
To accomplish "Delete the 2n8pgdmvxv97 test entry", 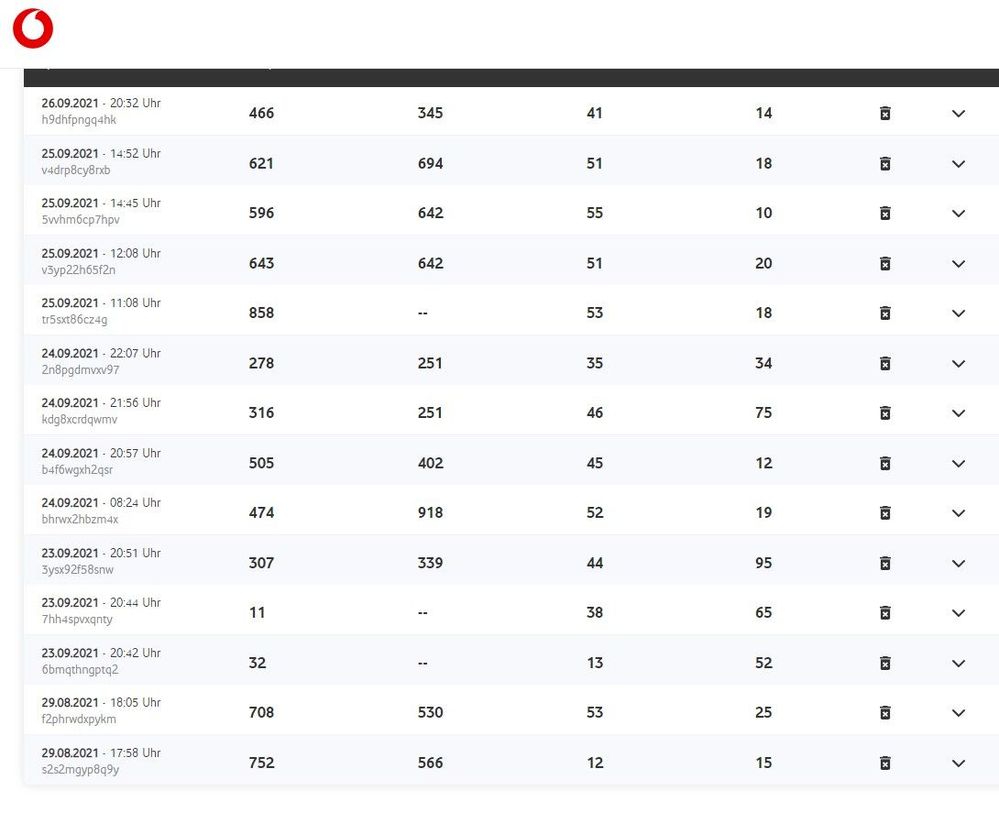I will point(885,364).
